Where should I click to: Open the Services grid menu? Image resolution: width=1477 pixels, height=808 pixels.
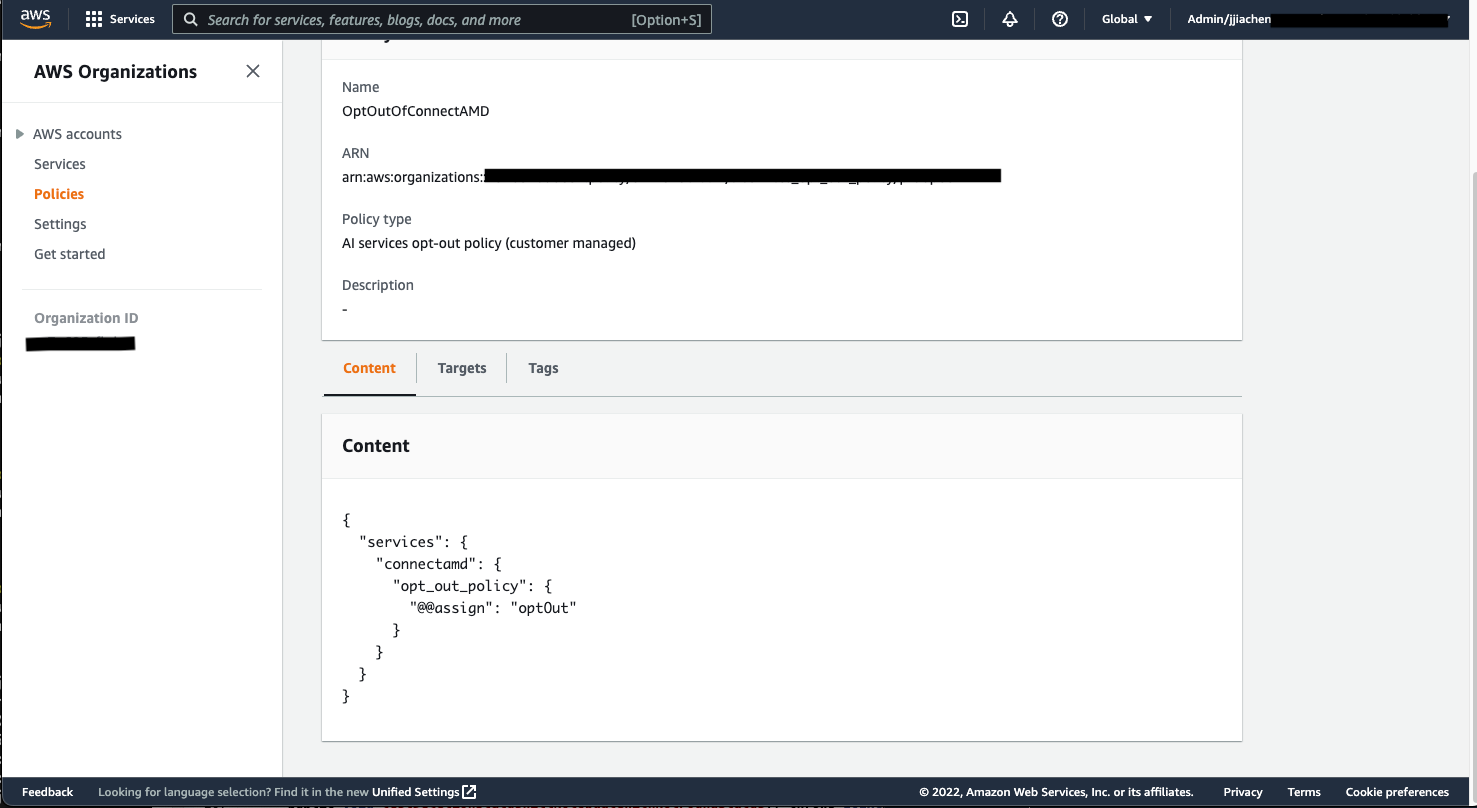[120, 19]
